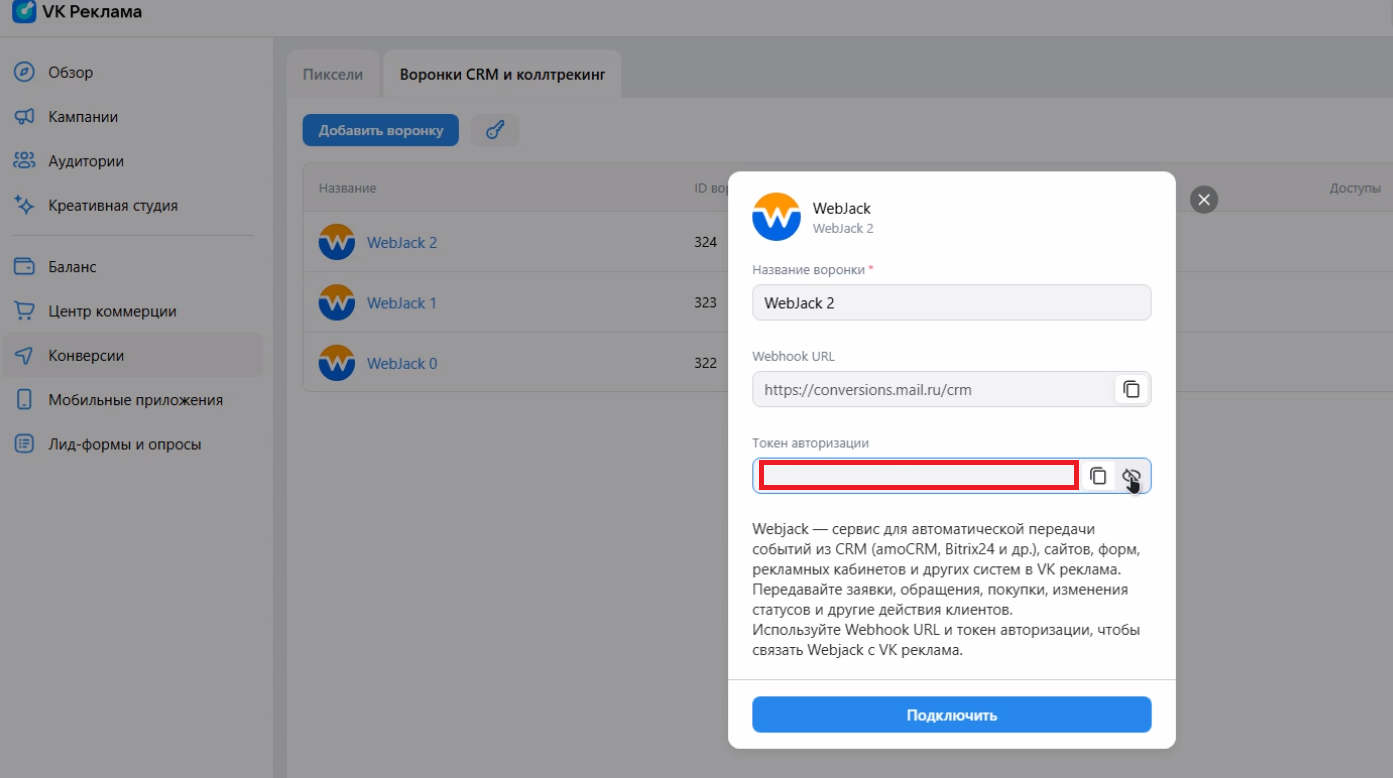Viewport: 1393px width, 778px height.
Task: Click the Конверсии arrow icon
Action: pos(24,355)
